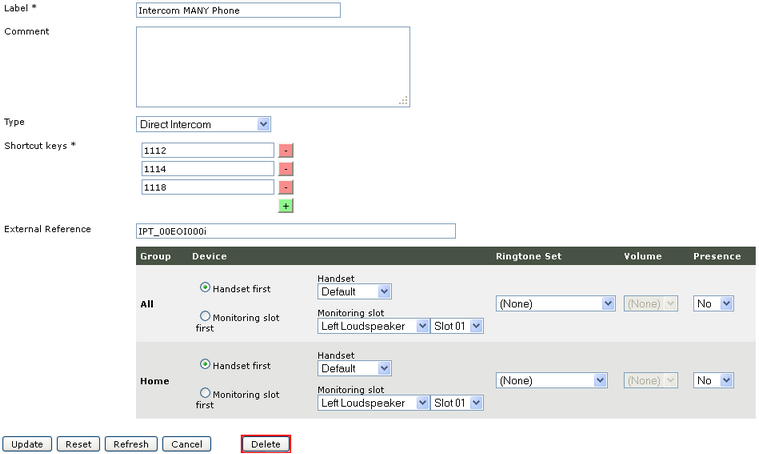Click the Refresh button
This screenshot has height=454, width=759.
(x=131, y=444)
